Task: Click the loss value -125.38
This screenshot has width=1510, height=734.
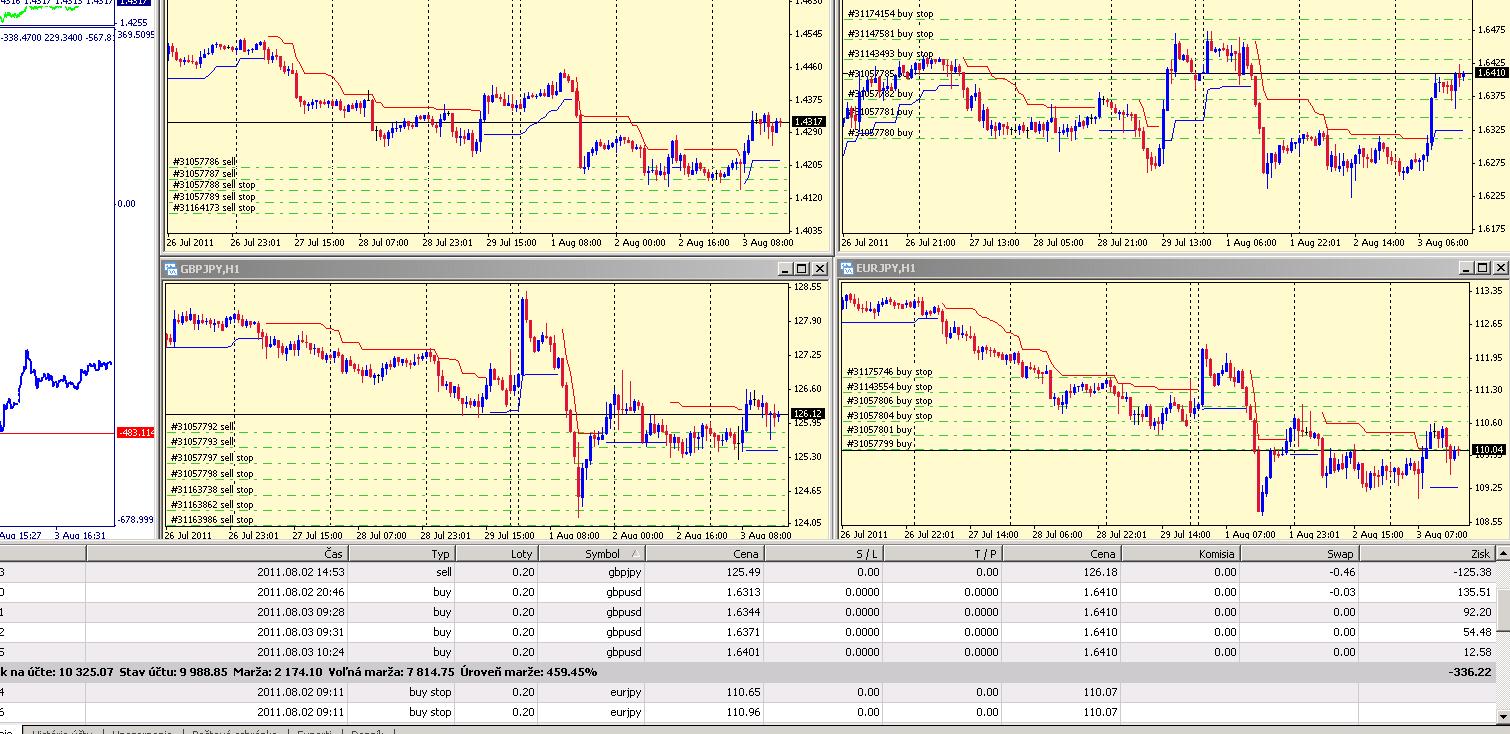Action: pyautogui.click(x=1470, y=572)
